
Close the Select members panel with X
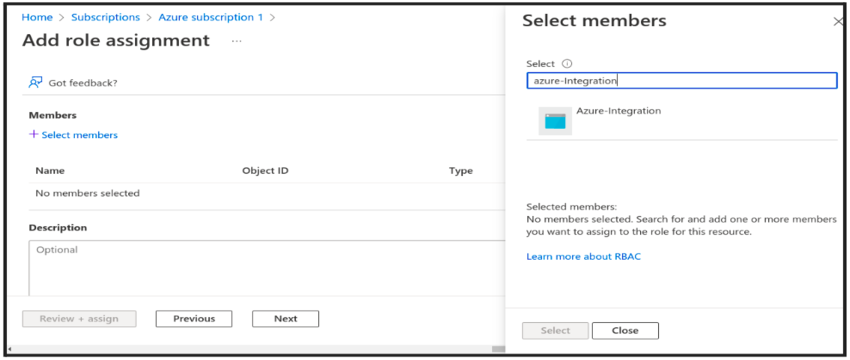[x=838, y=22]
